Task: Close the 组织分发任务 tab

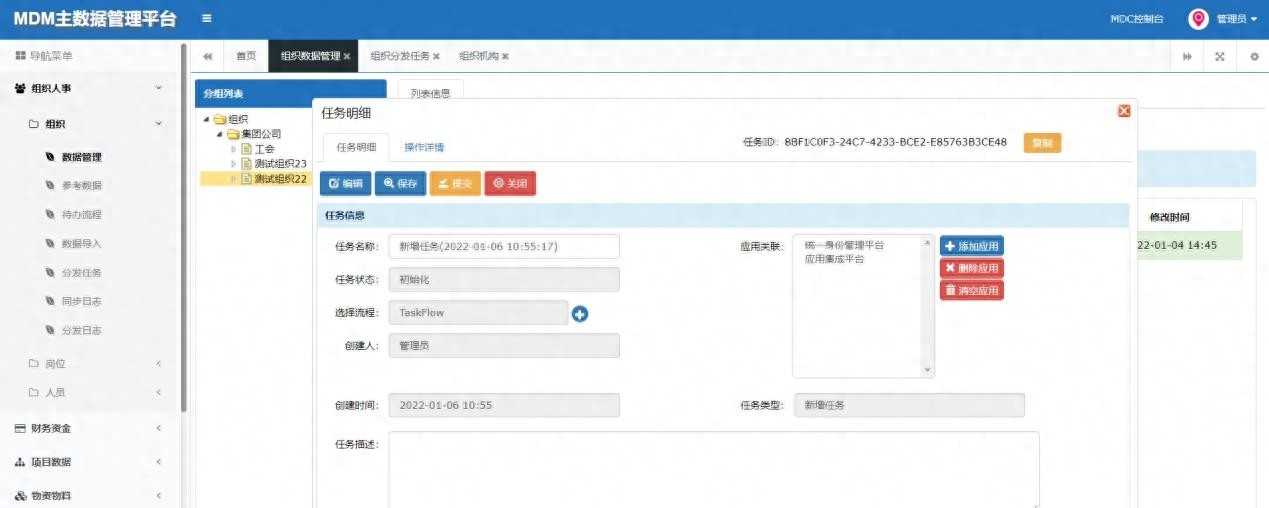Action: pos(436,57)
